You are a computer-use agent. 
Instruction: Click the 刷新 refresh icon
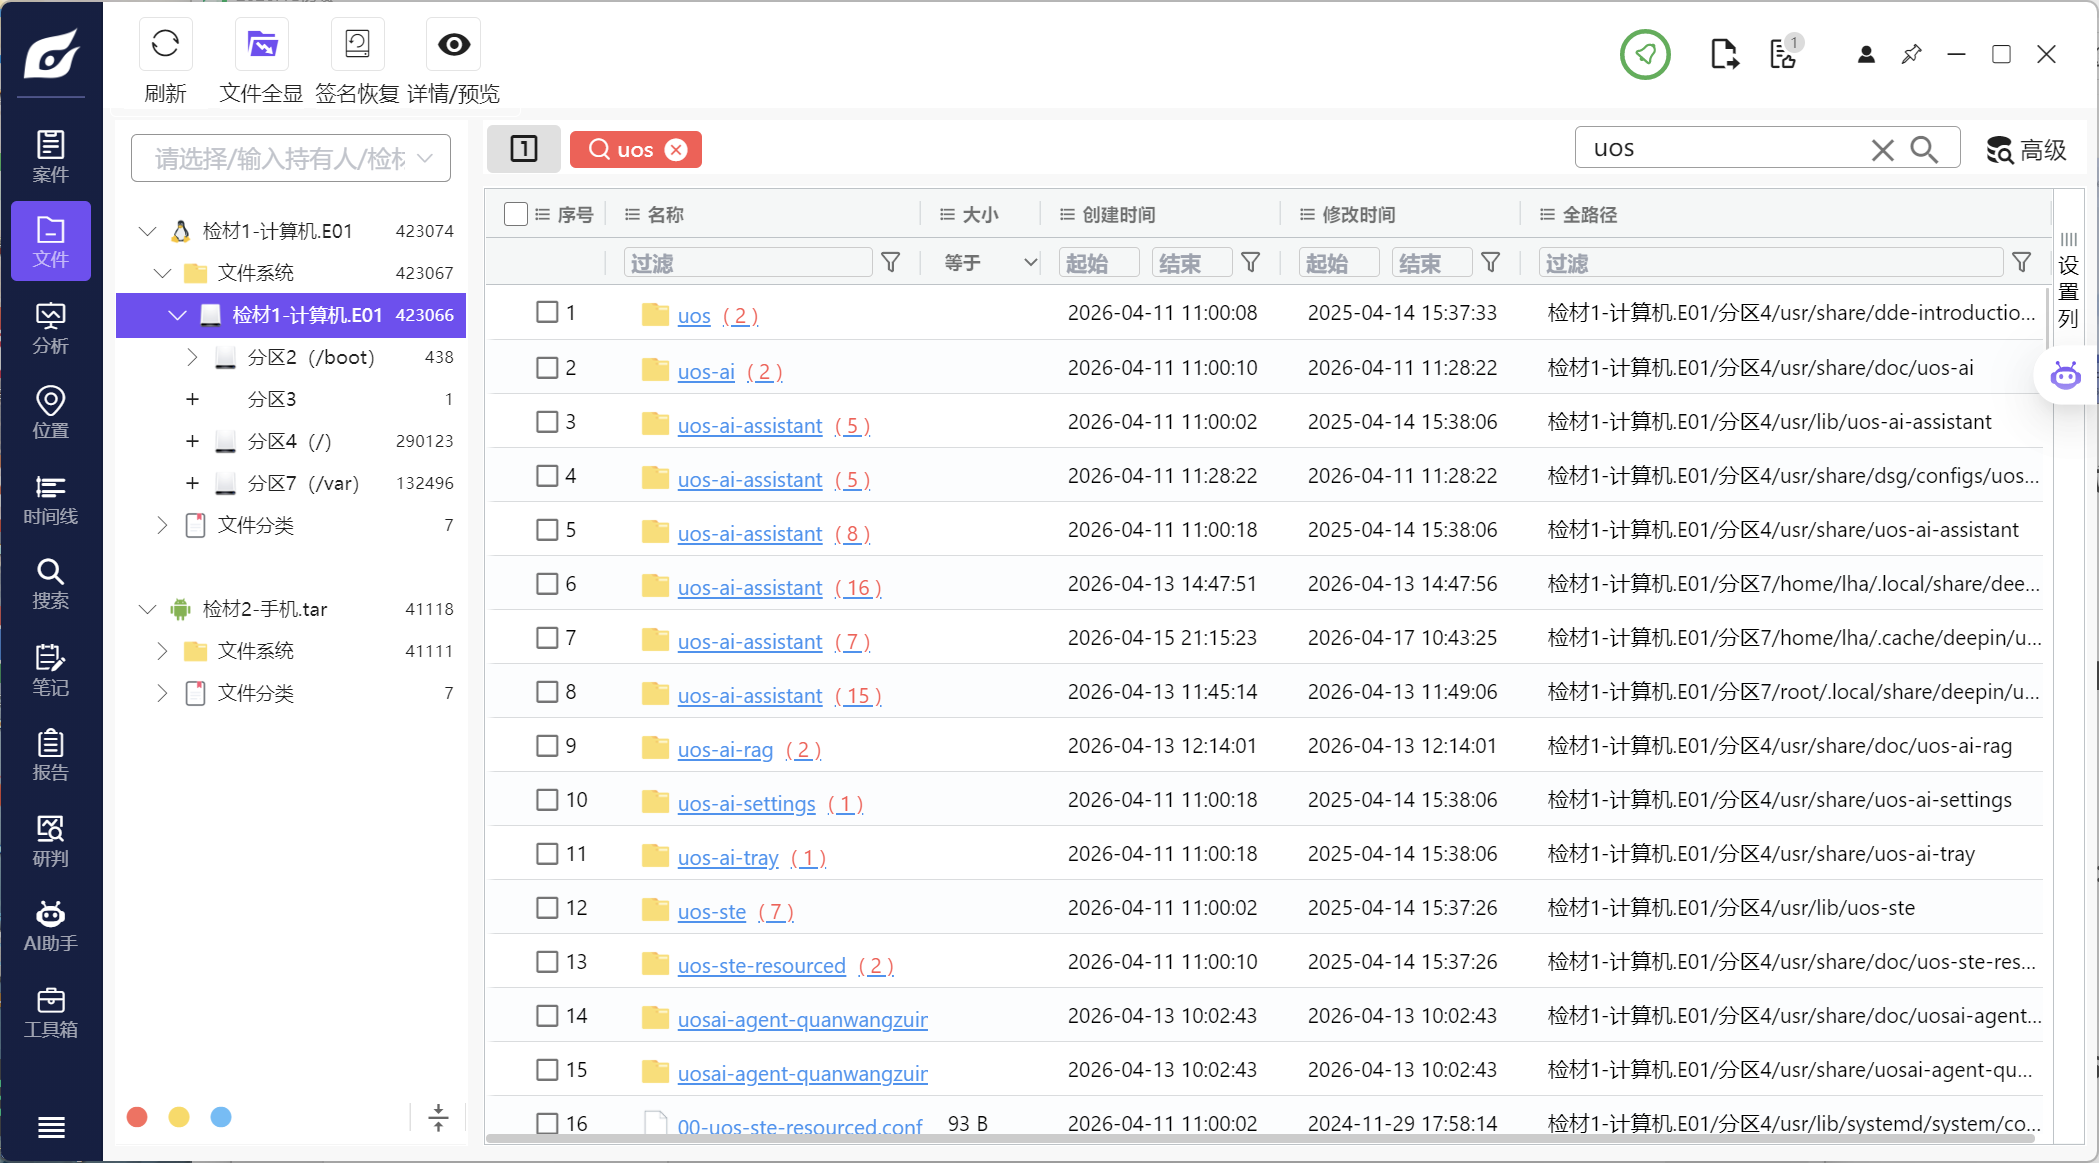click(165, 44)
